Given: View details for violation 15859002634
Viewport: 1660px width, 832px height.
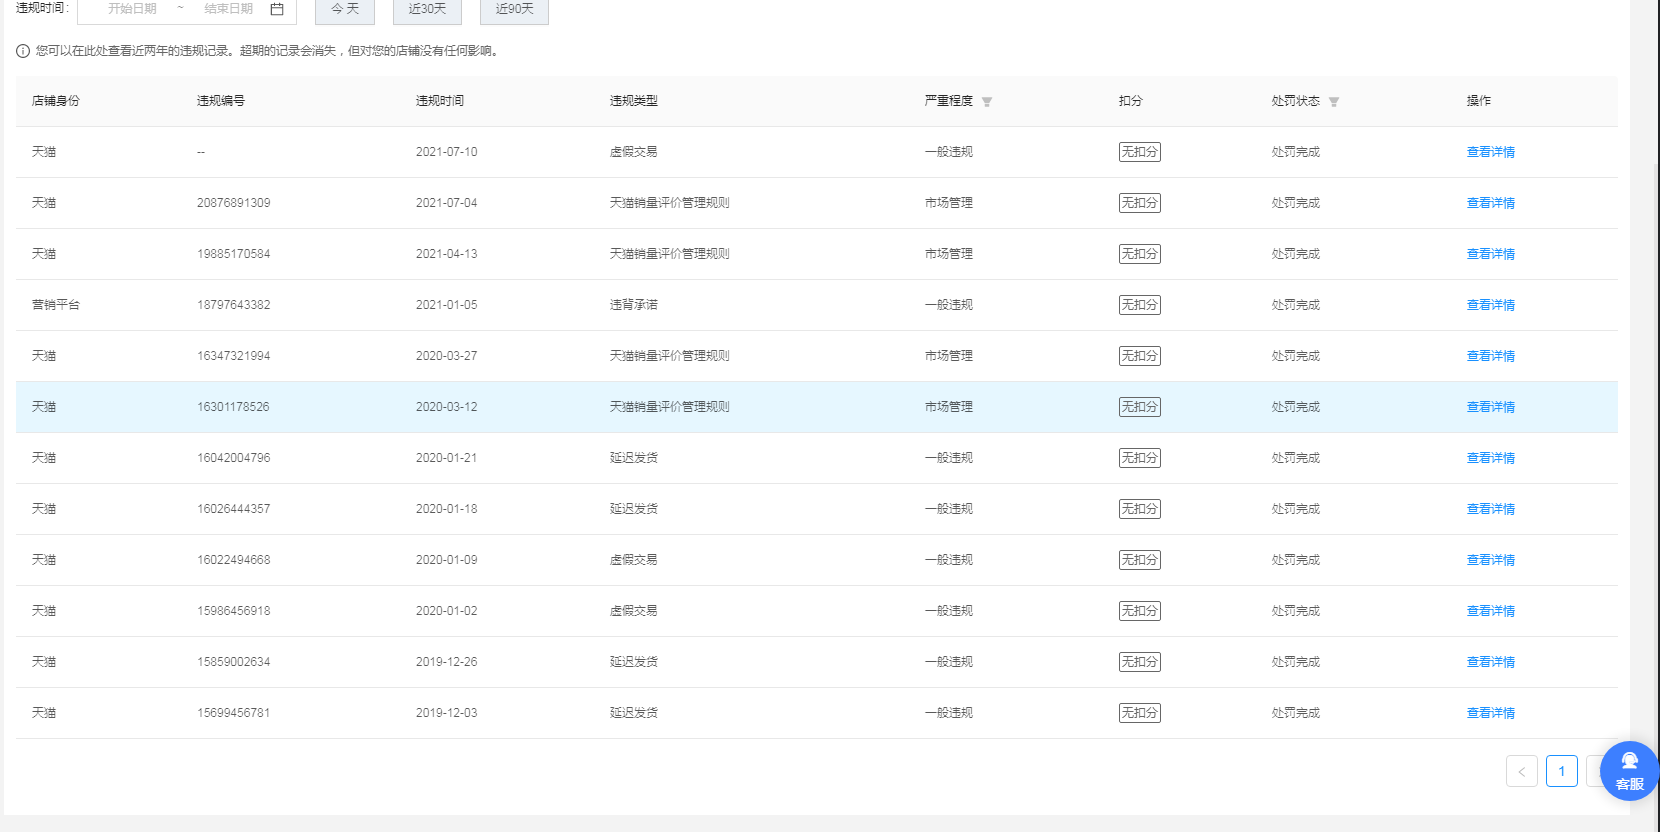Looking at the screenshot, I should [x=1490, y=662].
